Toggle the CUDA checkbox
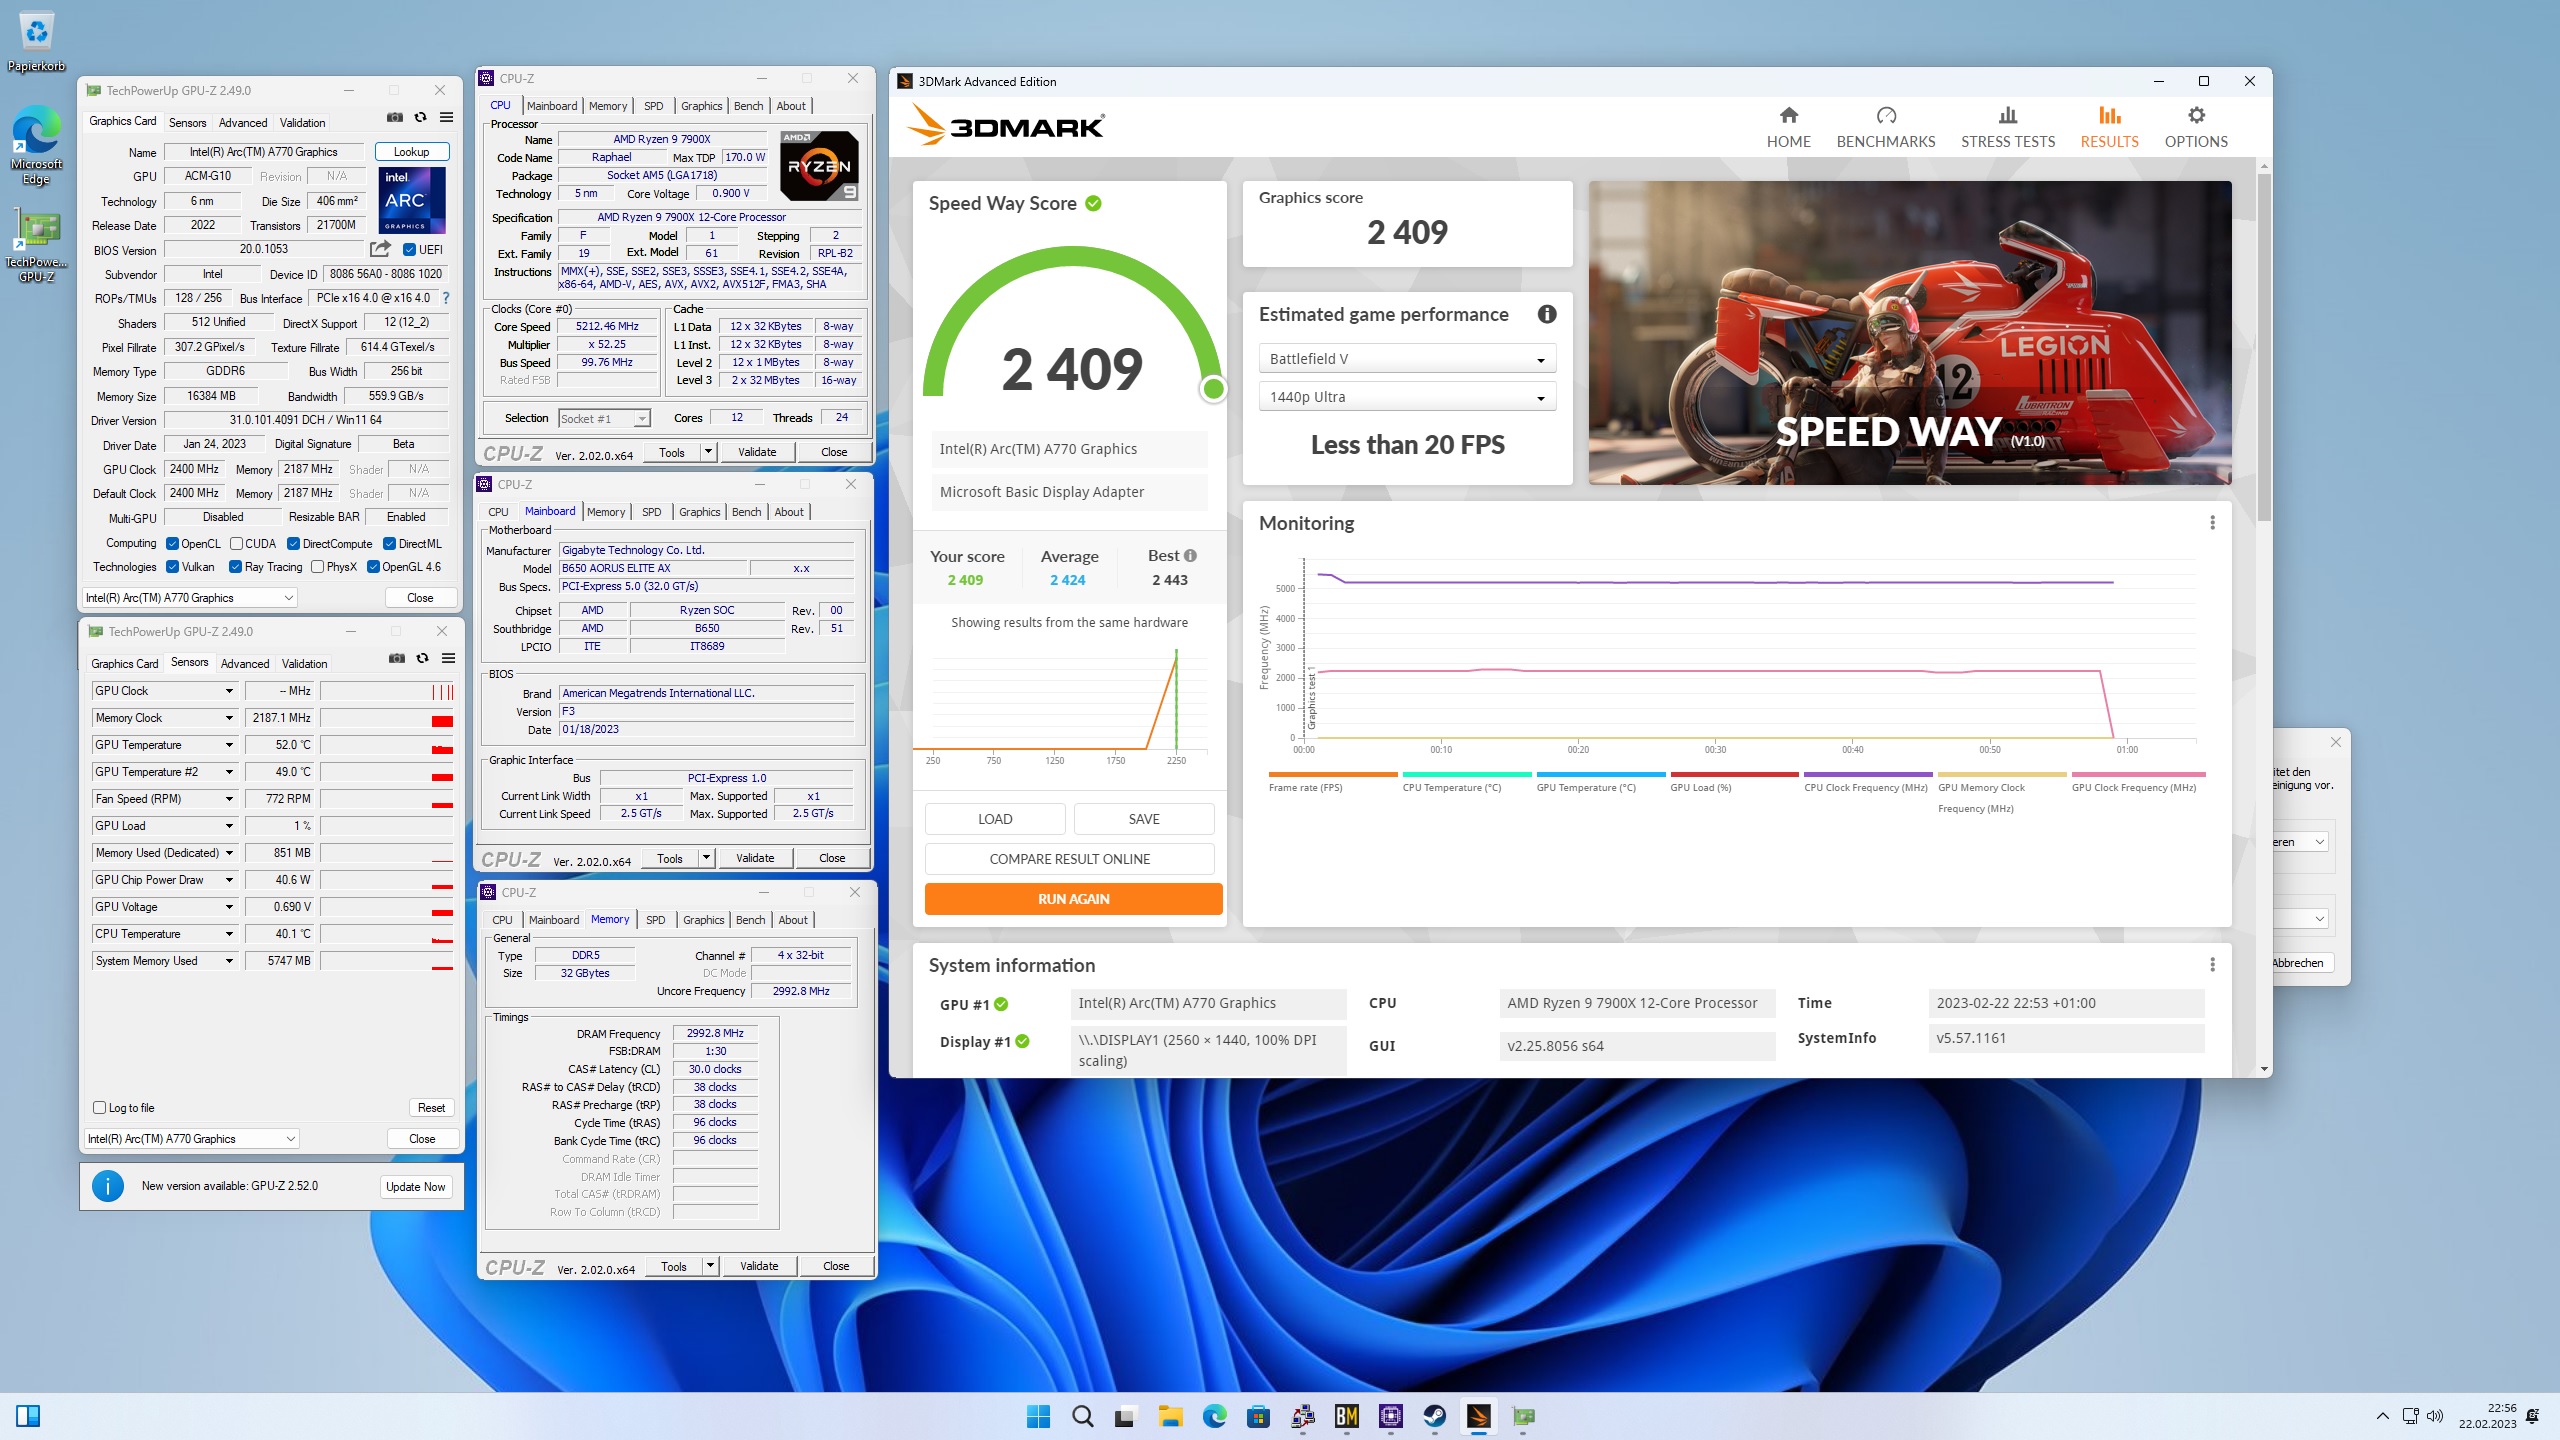This screenshot has height=1440, width=2560. click(x=236, y=544)
